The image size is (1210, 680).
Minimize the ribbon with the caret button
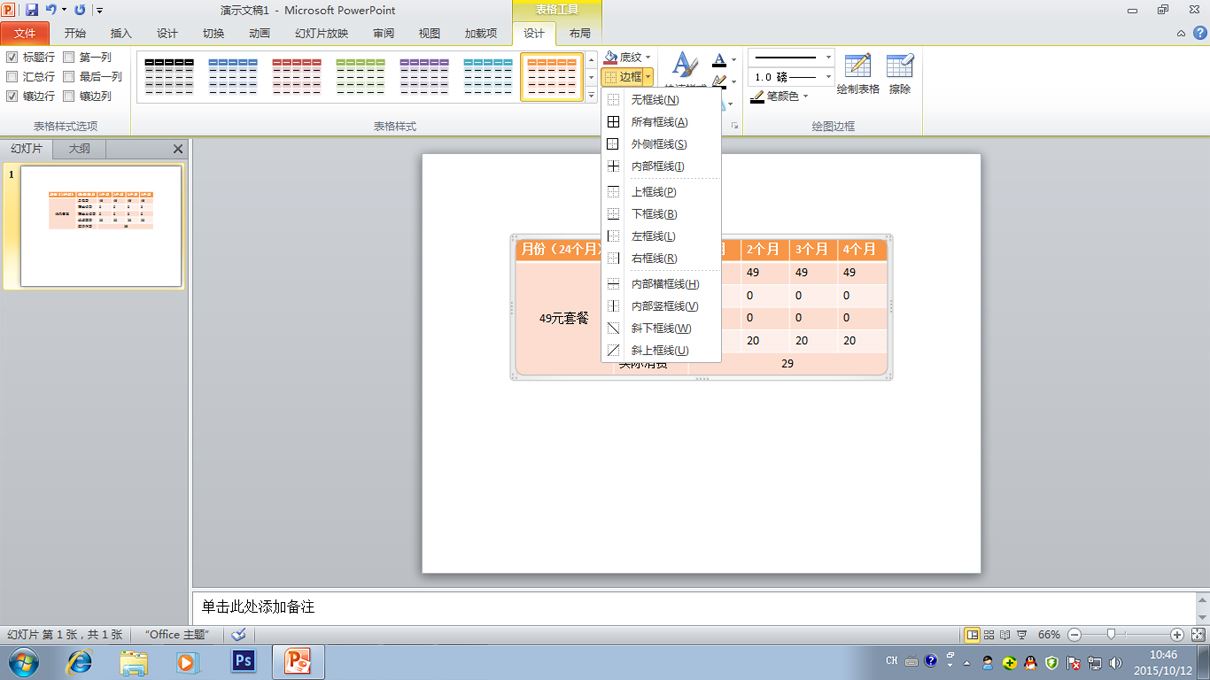[x=1181, y=33]
